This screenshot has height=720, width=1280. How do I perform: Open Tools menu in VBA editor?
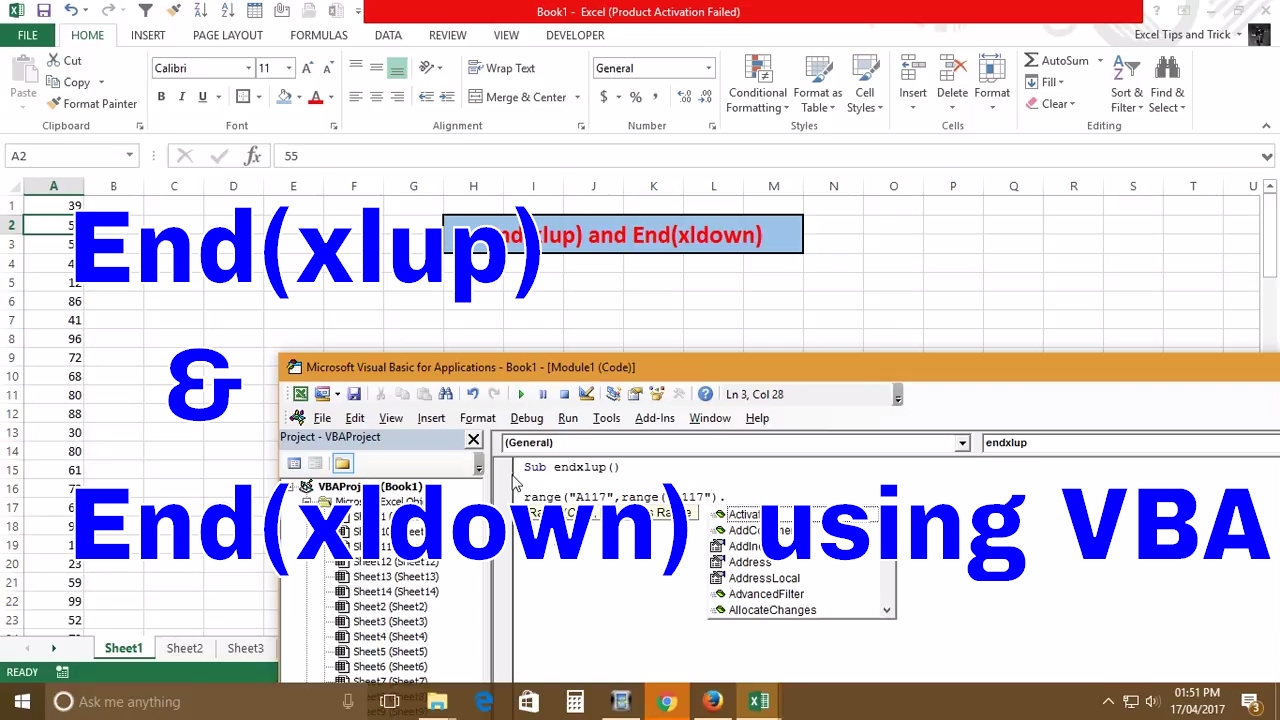(606, 418)
